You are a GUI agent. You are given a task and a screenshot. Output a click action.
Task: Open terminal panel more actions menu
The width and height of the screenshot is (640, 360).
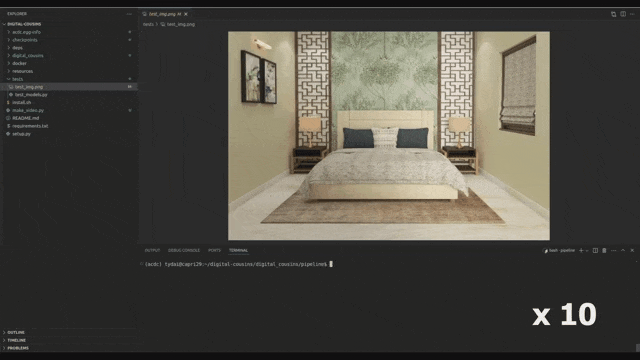point(613,251)
